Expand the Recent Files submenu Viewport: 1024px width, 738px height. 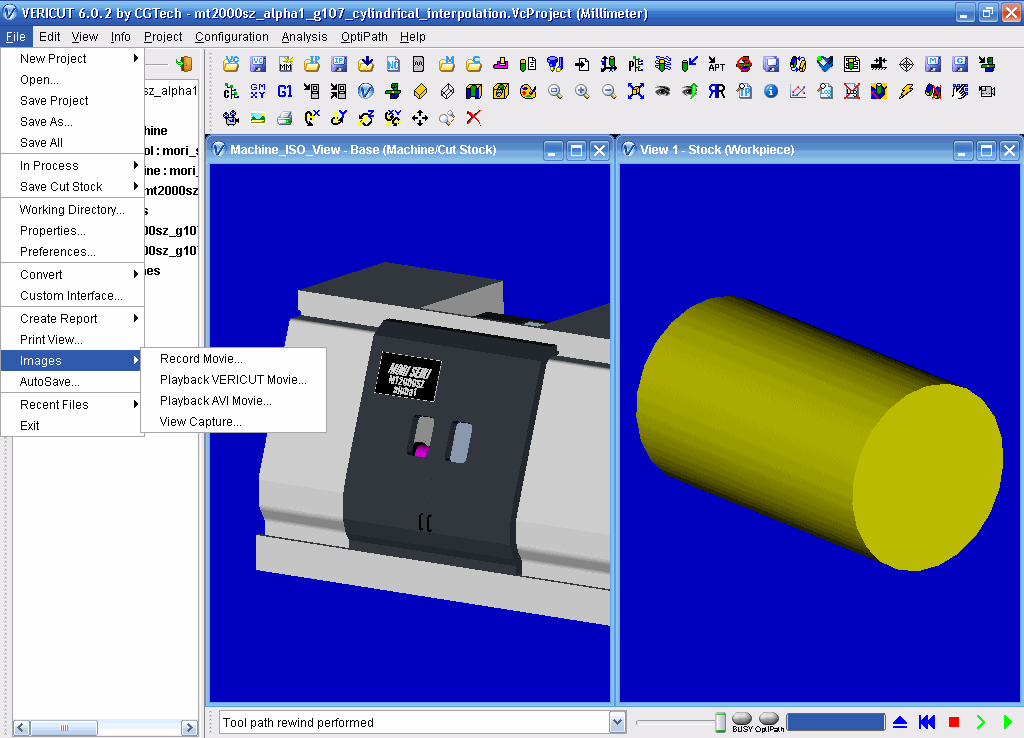72,404
